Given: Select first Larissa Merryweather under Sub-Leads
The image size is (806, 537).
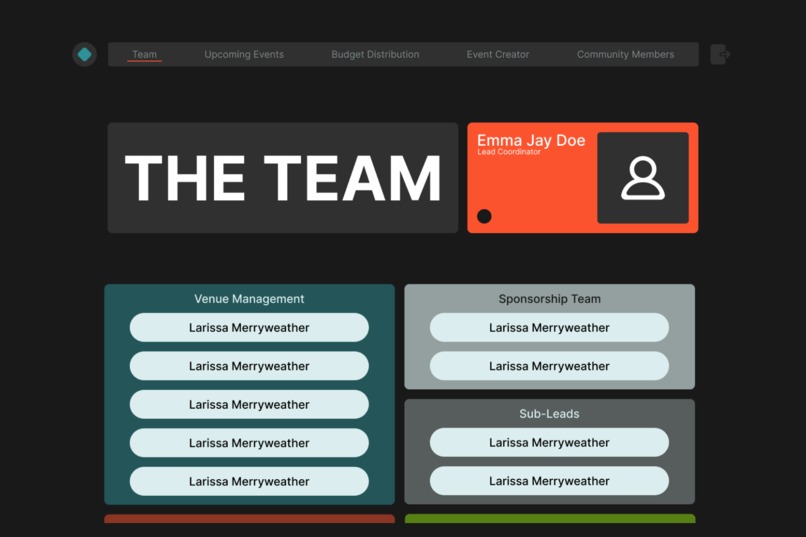Looking at the screenshot, I should [549, 442].
